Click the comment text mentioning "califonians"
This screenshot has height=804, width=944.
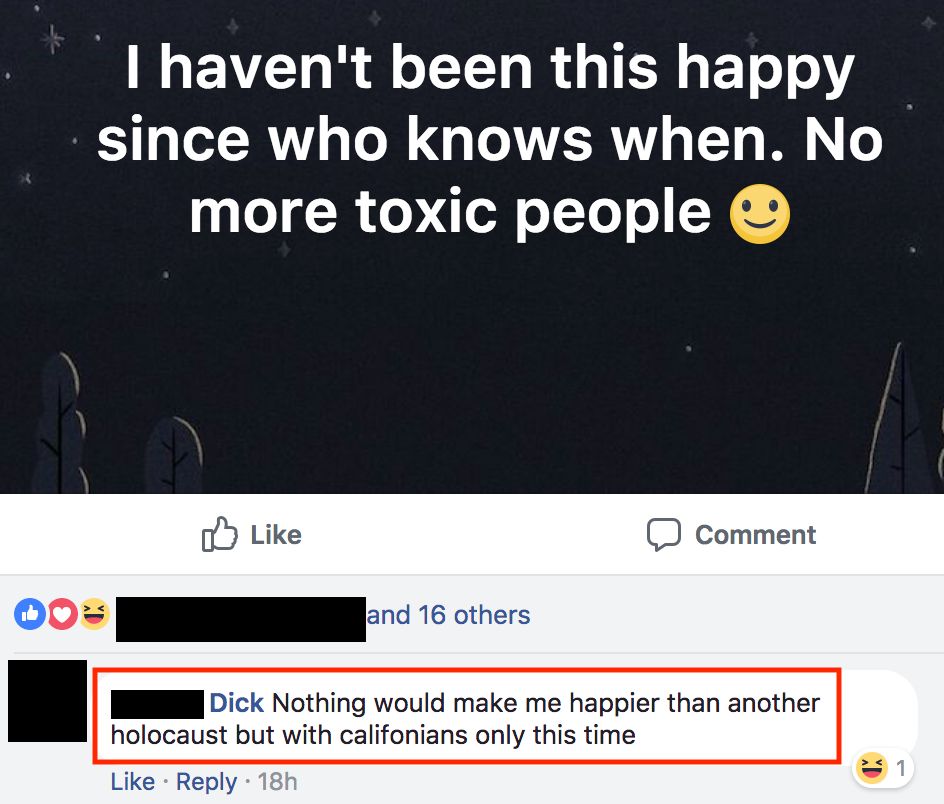[x=372, y=736]
